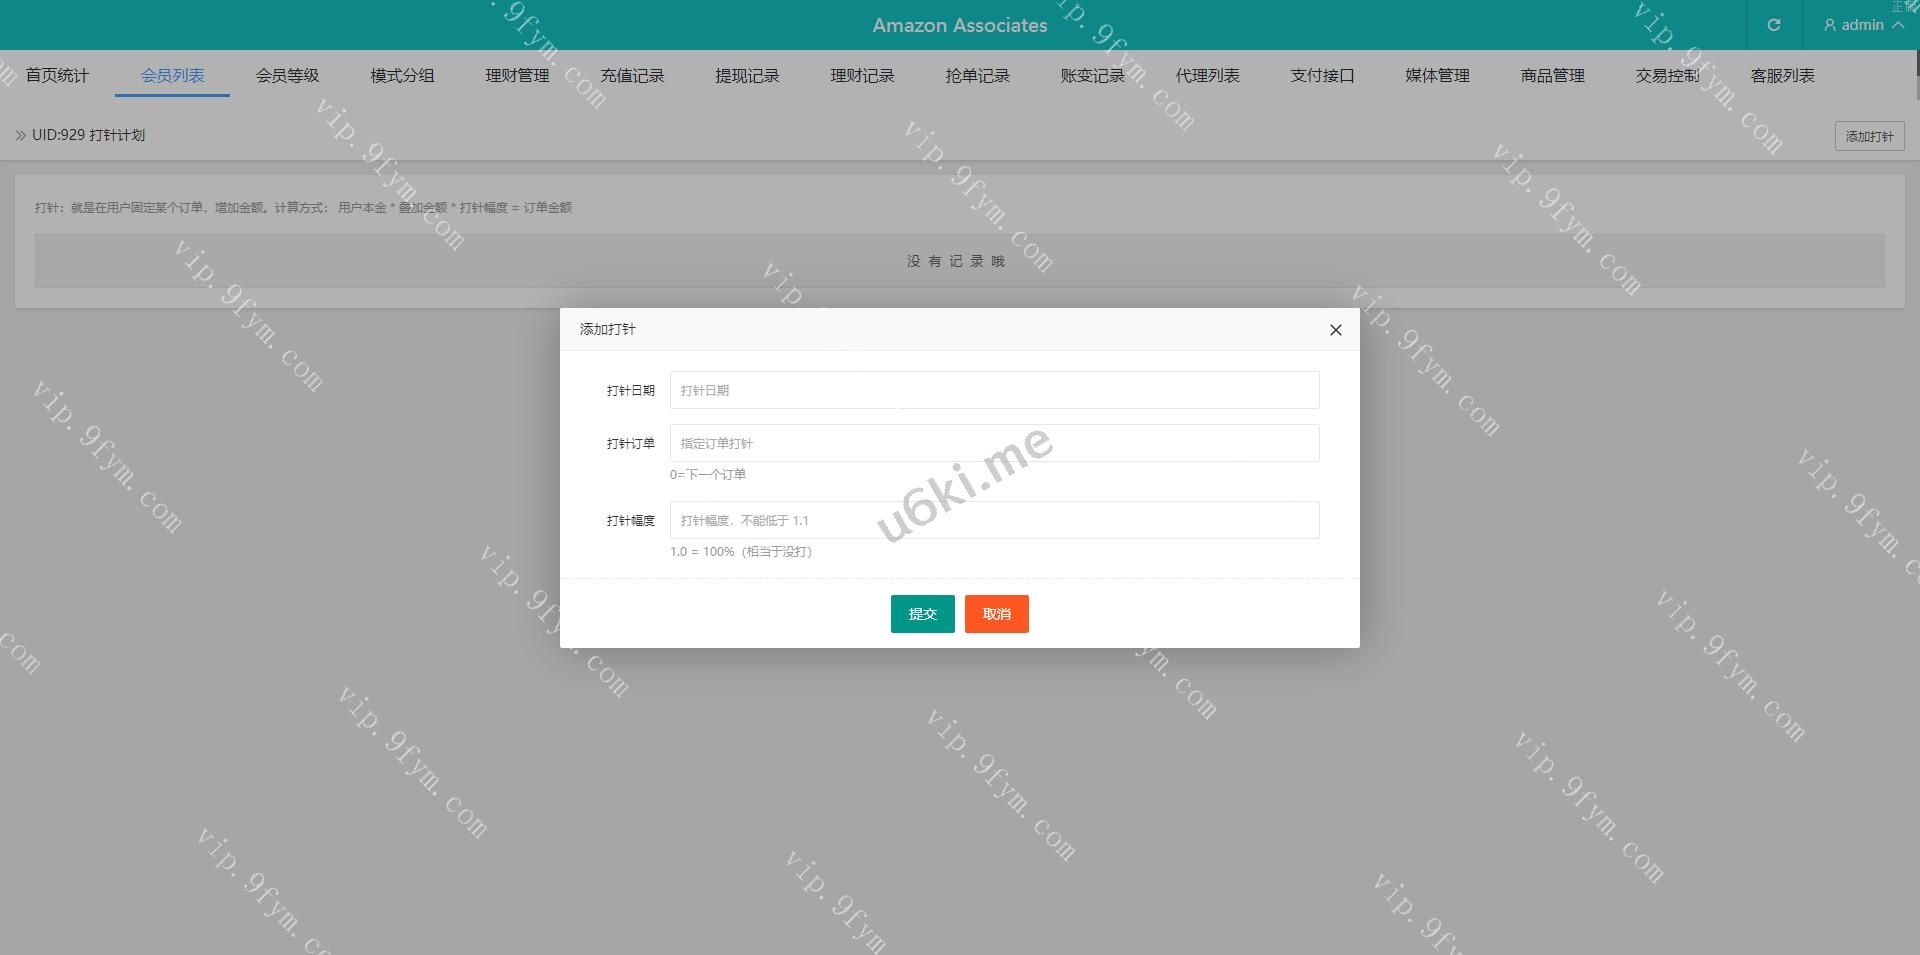Open the 客服列表 tab
The width and height of the screenshot is (1920, 955).
(x=1782, y=76)
